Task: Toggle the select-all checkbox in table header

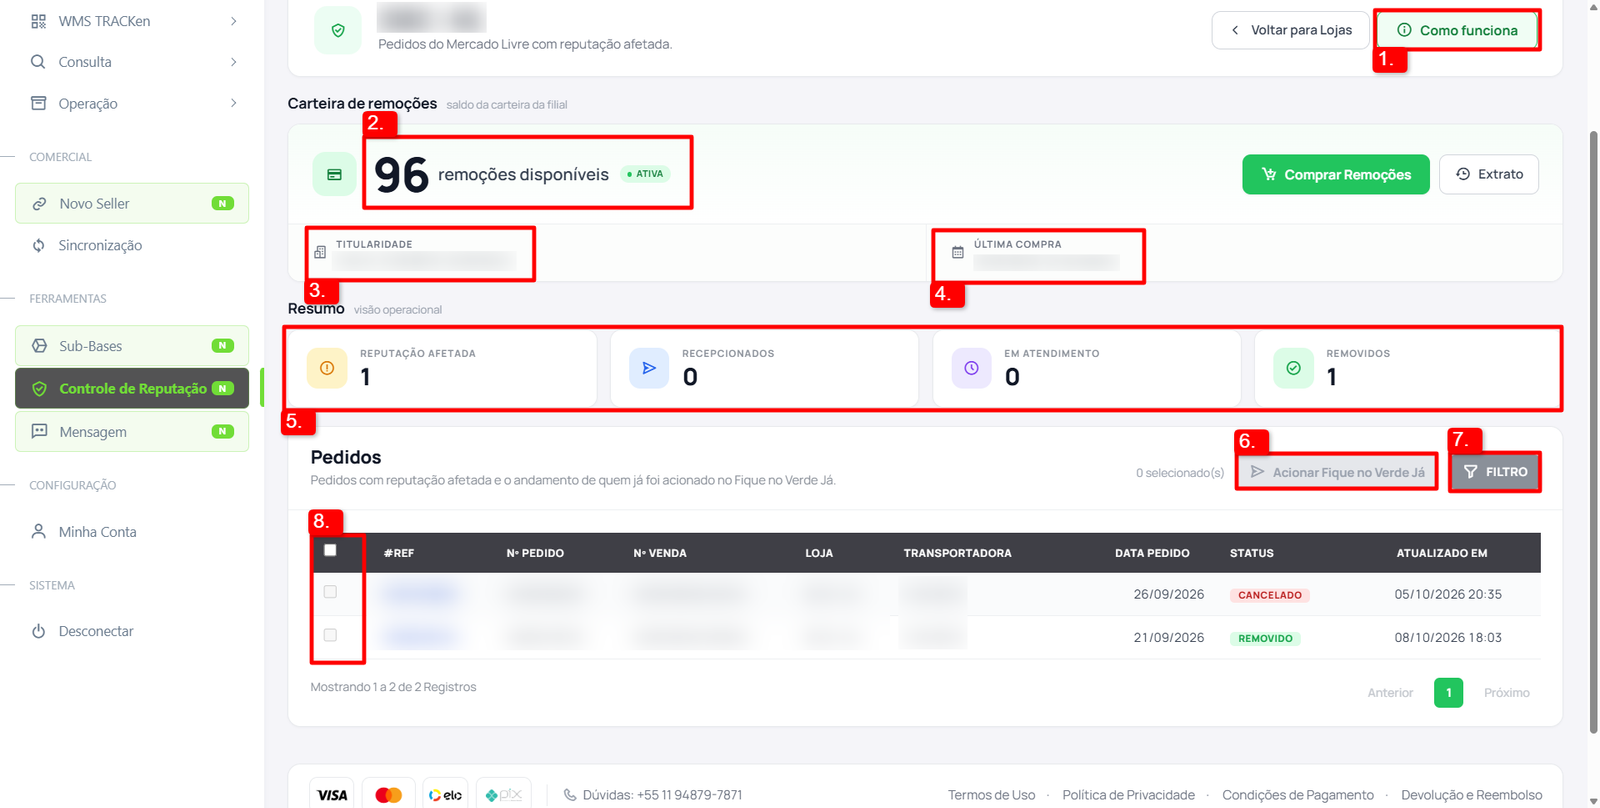Action: [x=330, y=550]
